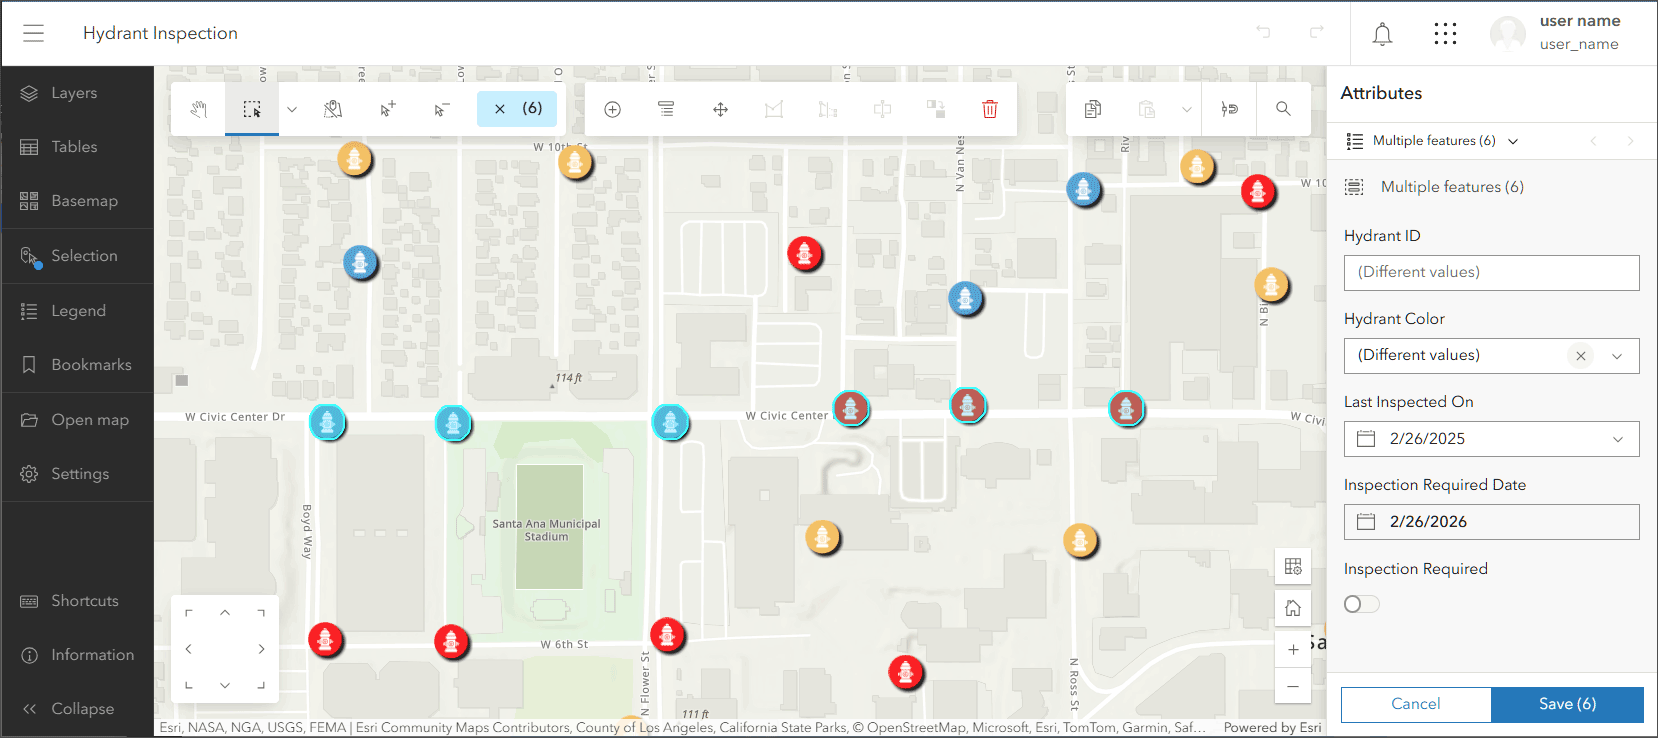Toggle the Inspection Required switch

pos(1362,604)
